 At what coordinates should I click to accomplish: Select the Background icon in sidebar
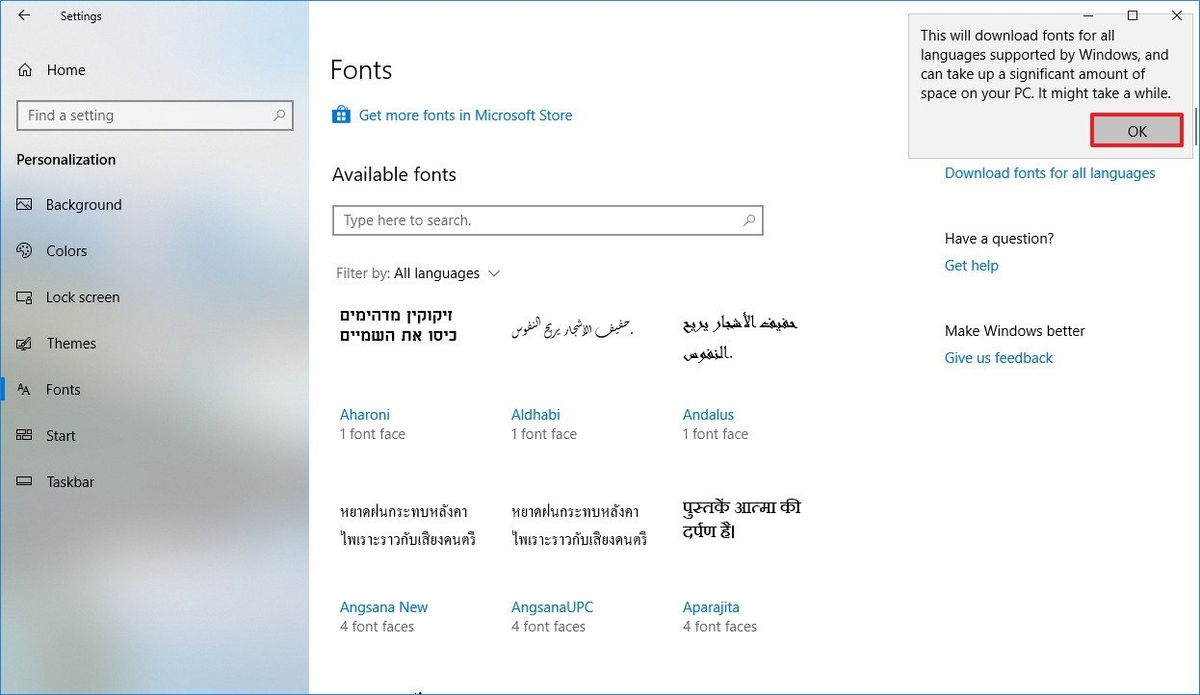[x=24, y=204]
